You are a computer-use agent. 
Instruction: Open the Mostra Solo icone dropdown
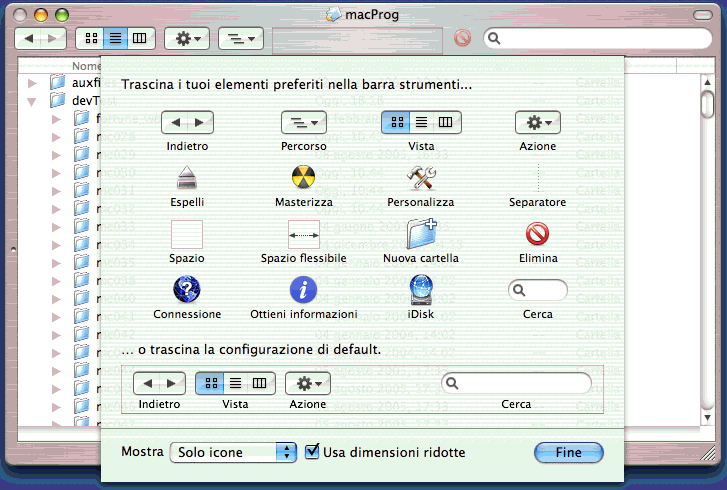click(234, 452)
